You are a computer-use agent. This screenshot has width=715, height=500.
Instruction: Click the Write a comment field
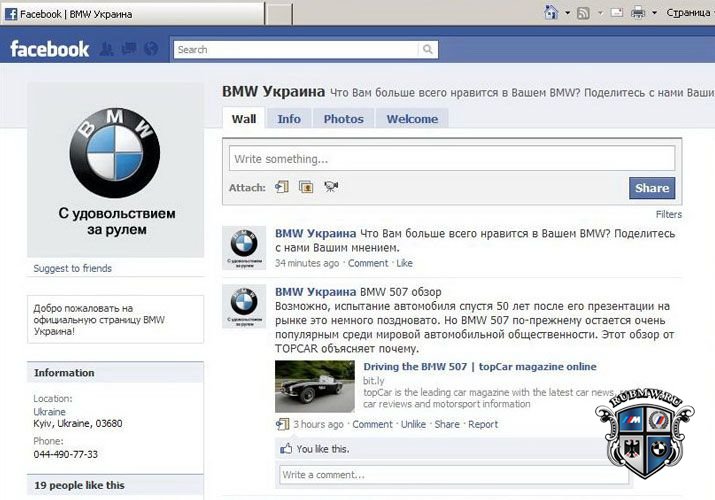pyautogui.click(x=454, y=474)
